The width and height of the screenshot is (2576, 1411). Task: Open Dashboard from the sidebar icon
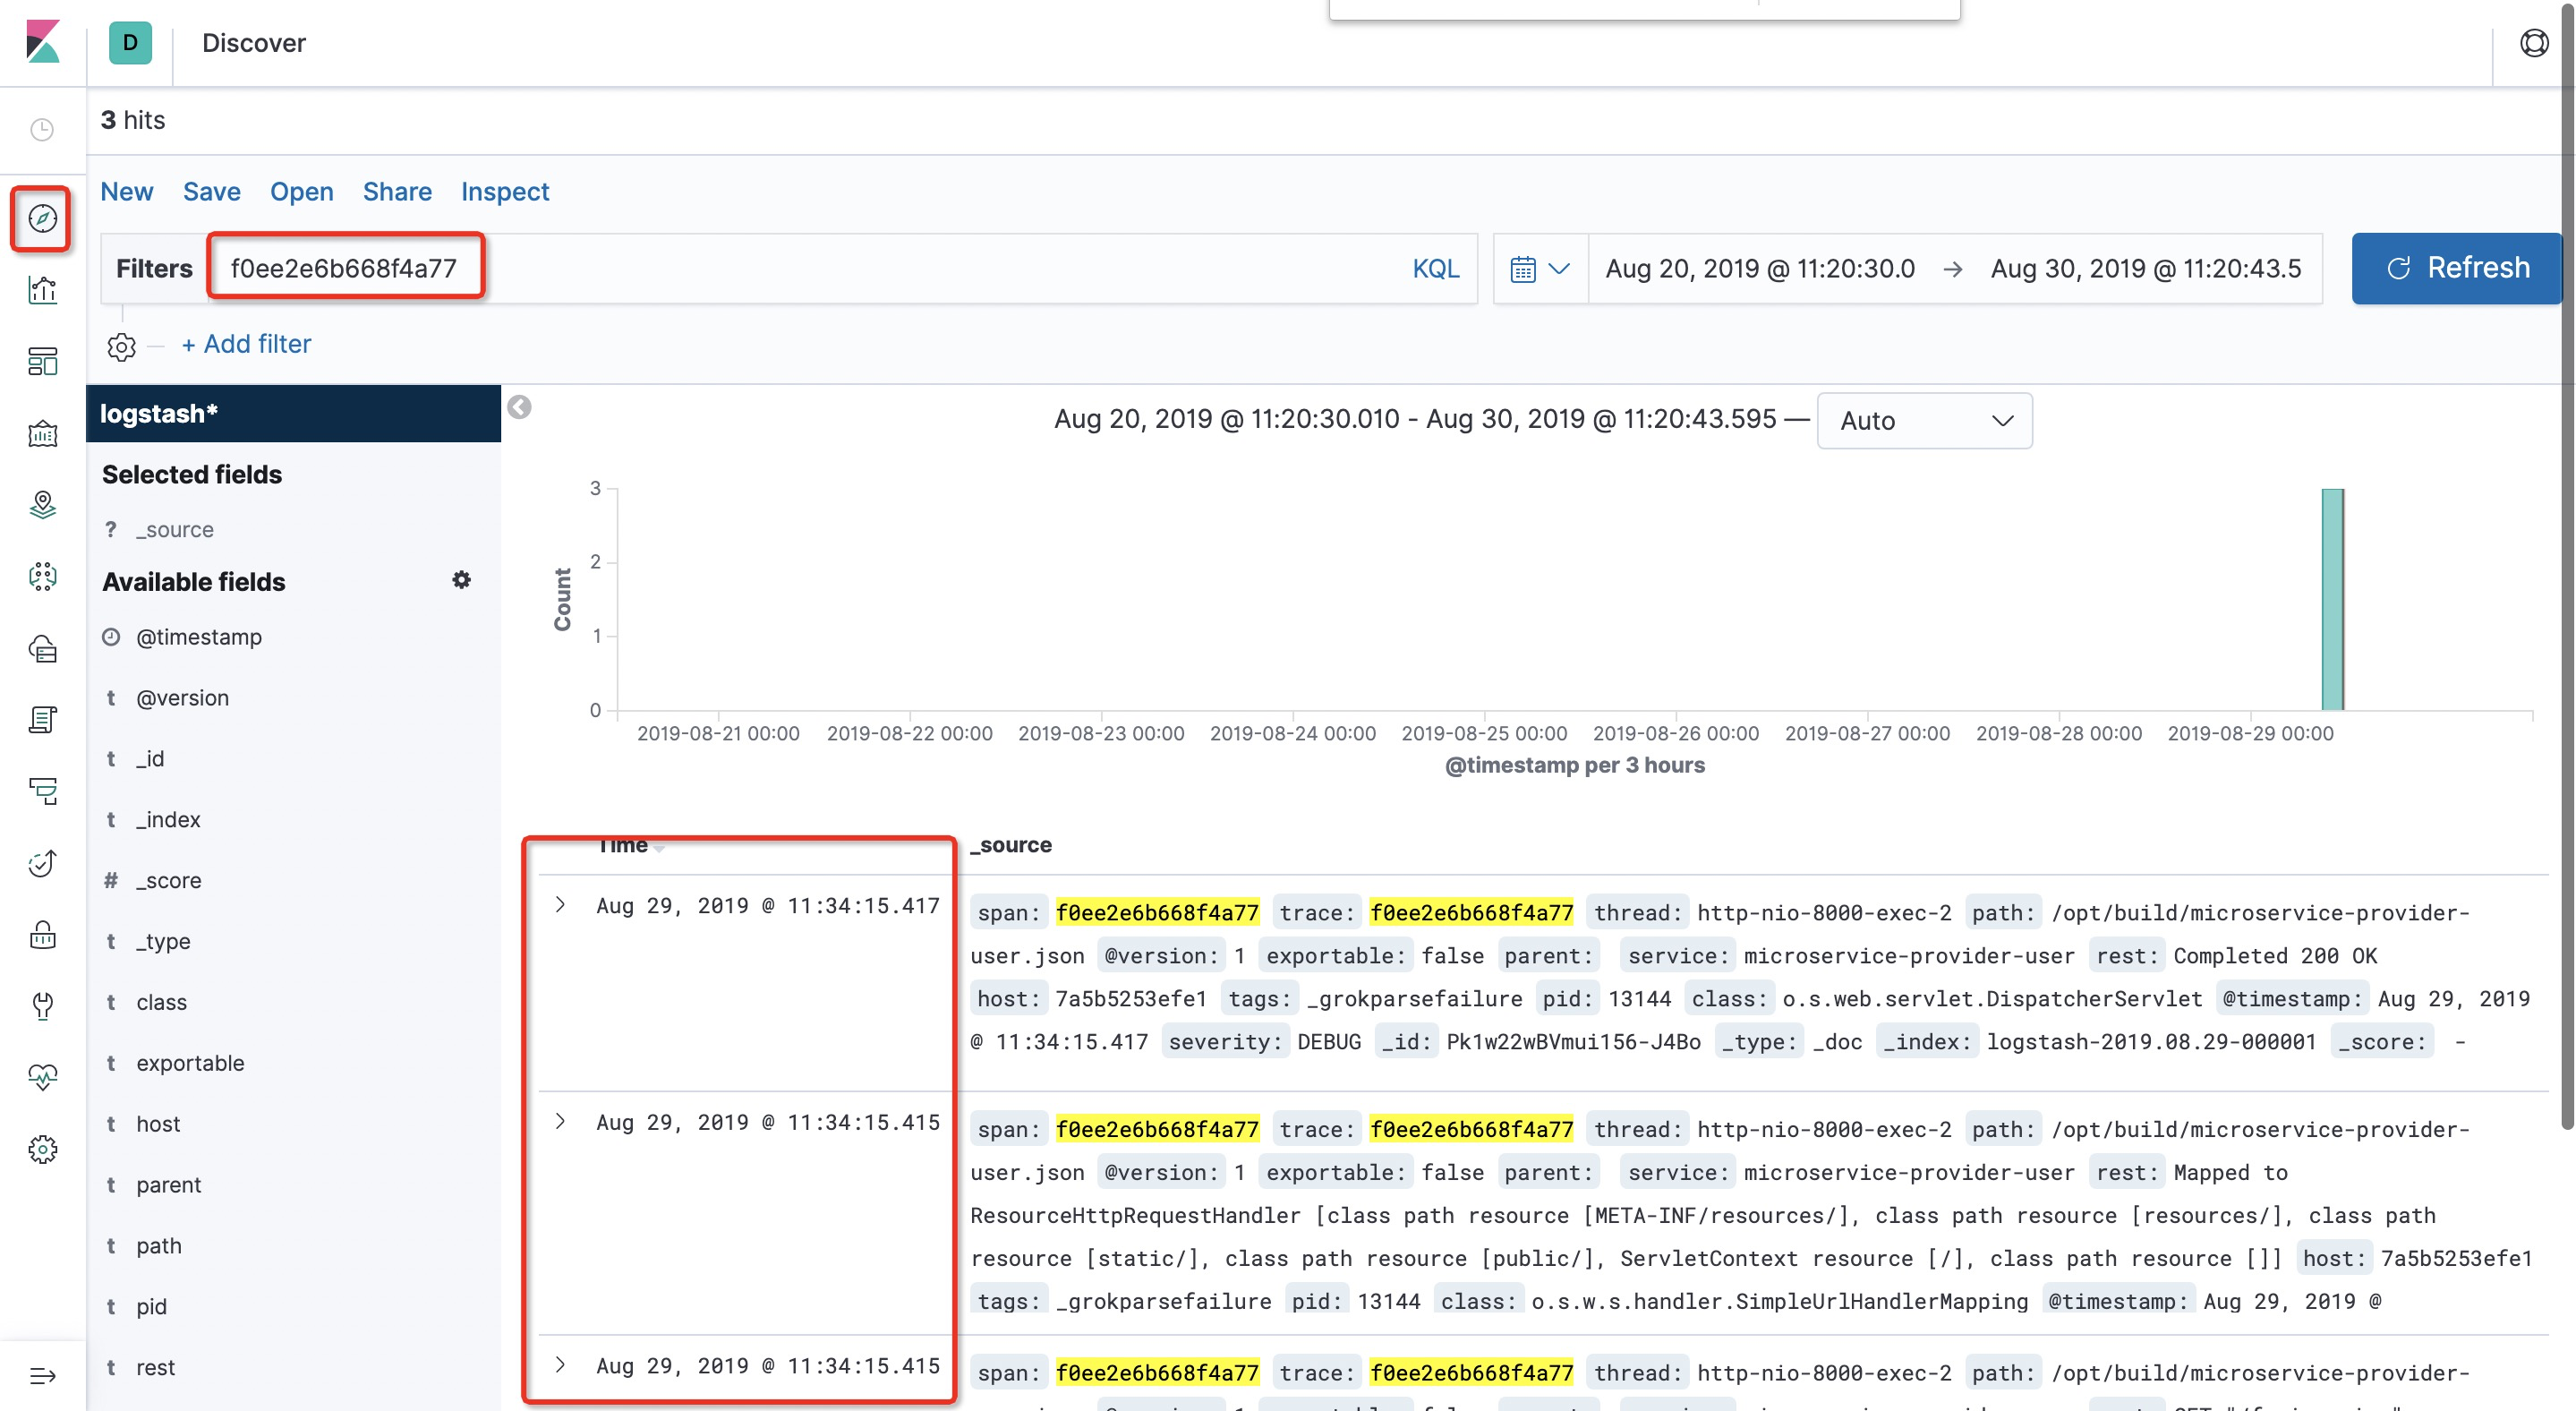[x=42, y=361]
